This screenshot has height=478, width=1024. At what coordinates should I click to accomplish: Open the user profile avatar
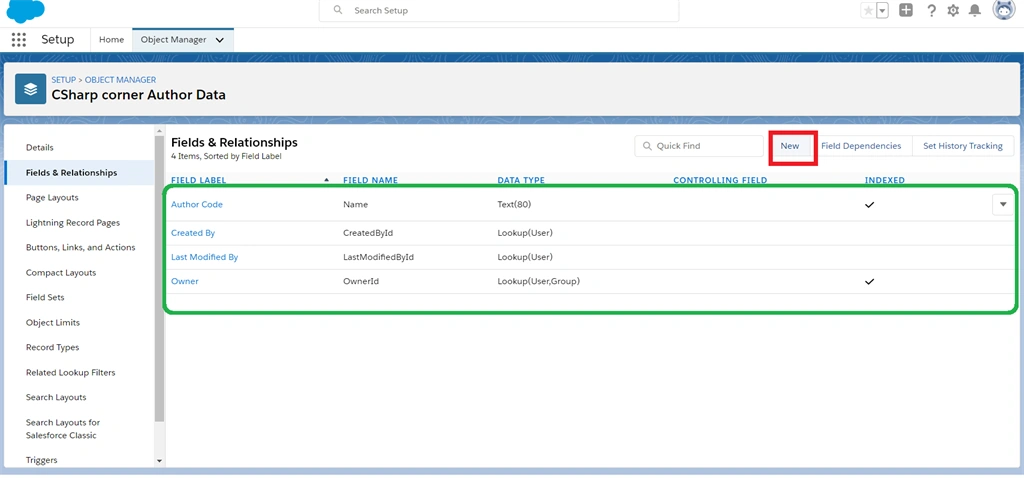tap(1004, 10)
